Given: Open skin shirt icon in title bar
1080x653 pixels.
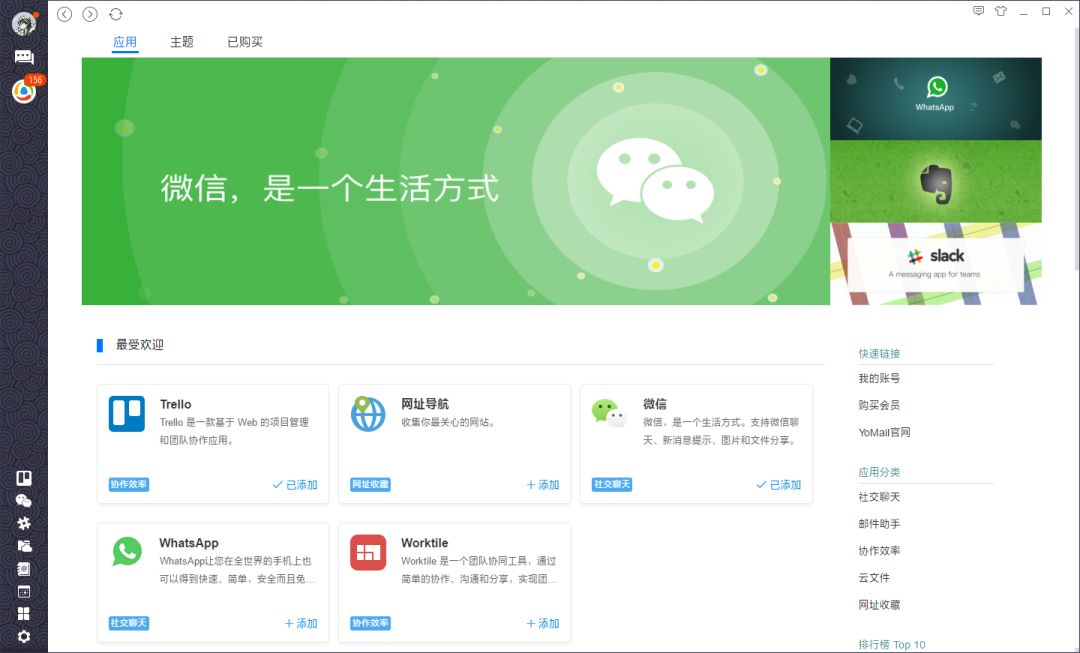Looking at the screenshot, I should (x=1001, y=11).
